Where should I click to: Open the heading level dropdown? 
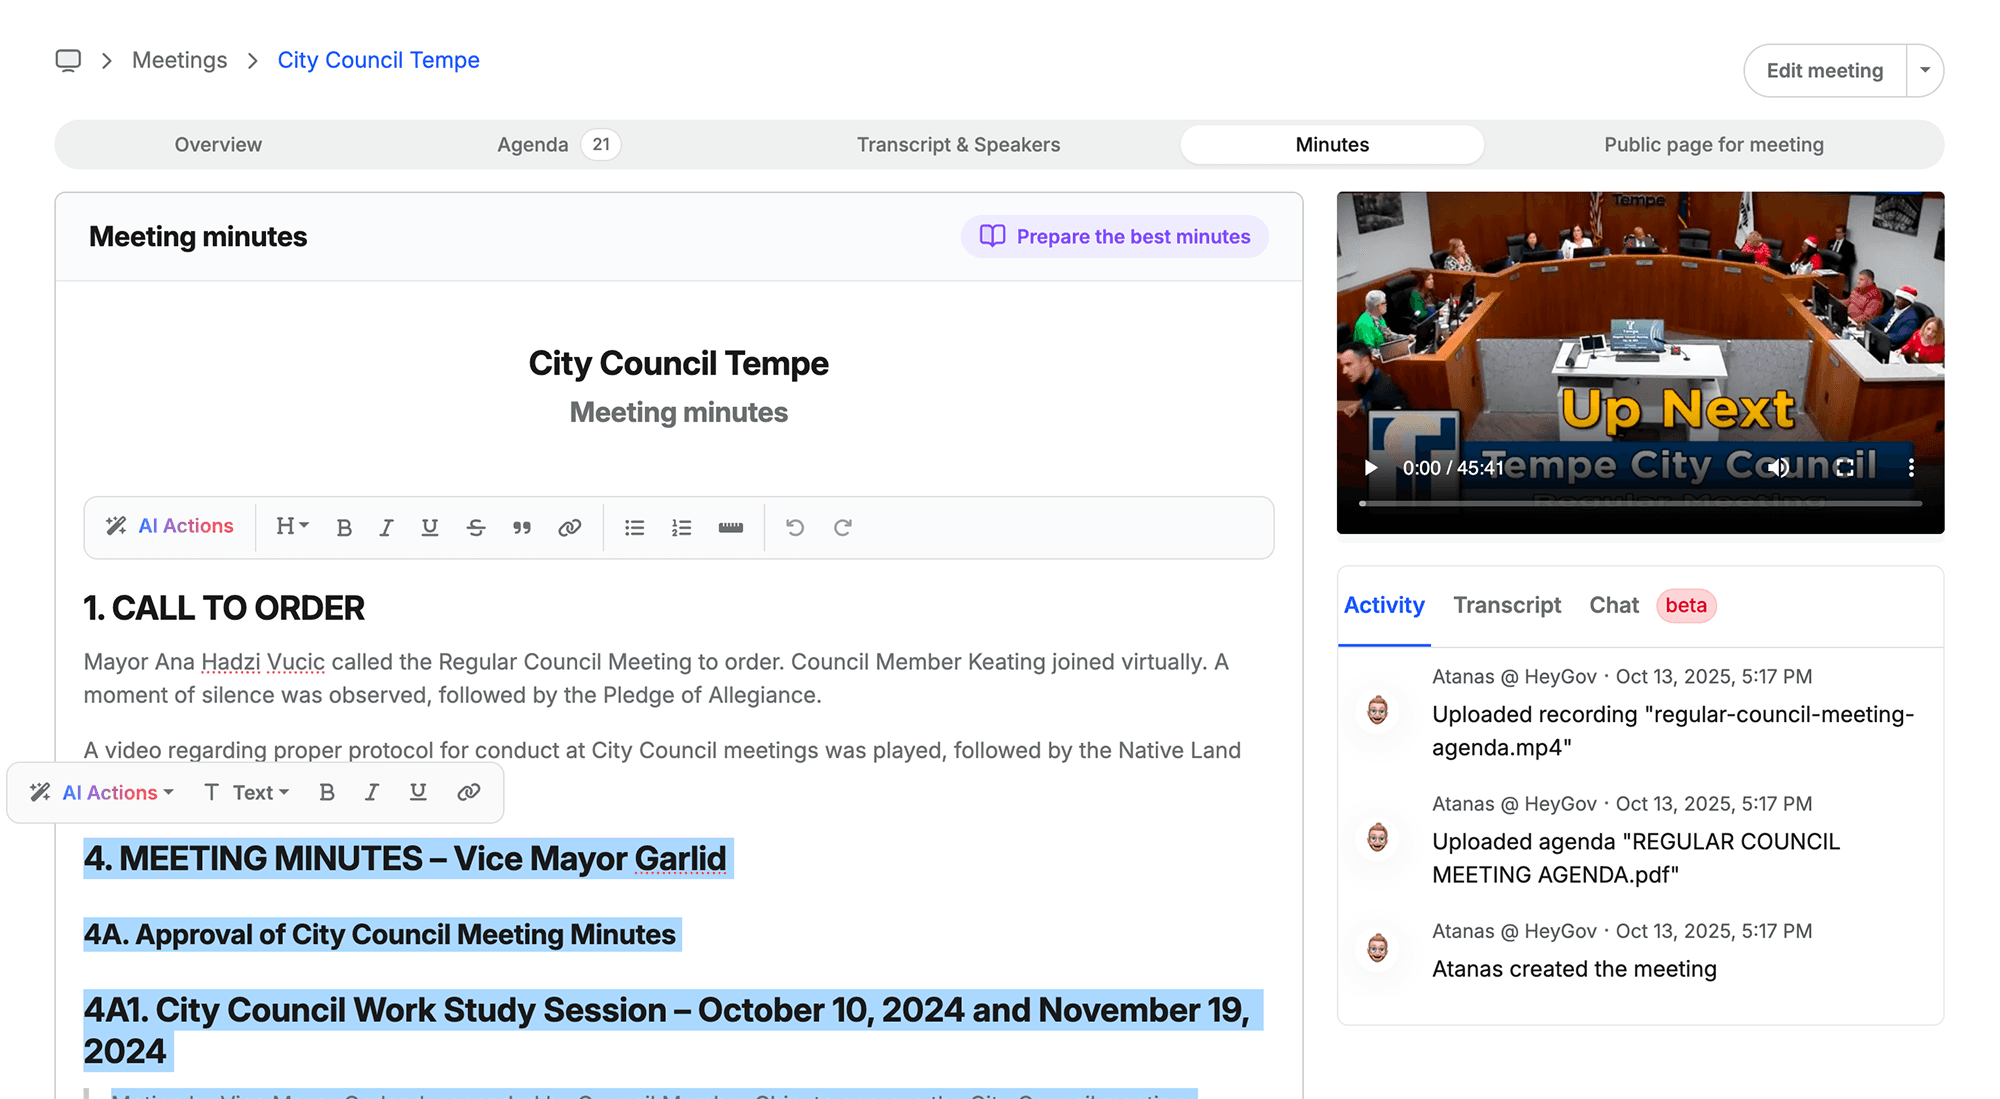292,526
